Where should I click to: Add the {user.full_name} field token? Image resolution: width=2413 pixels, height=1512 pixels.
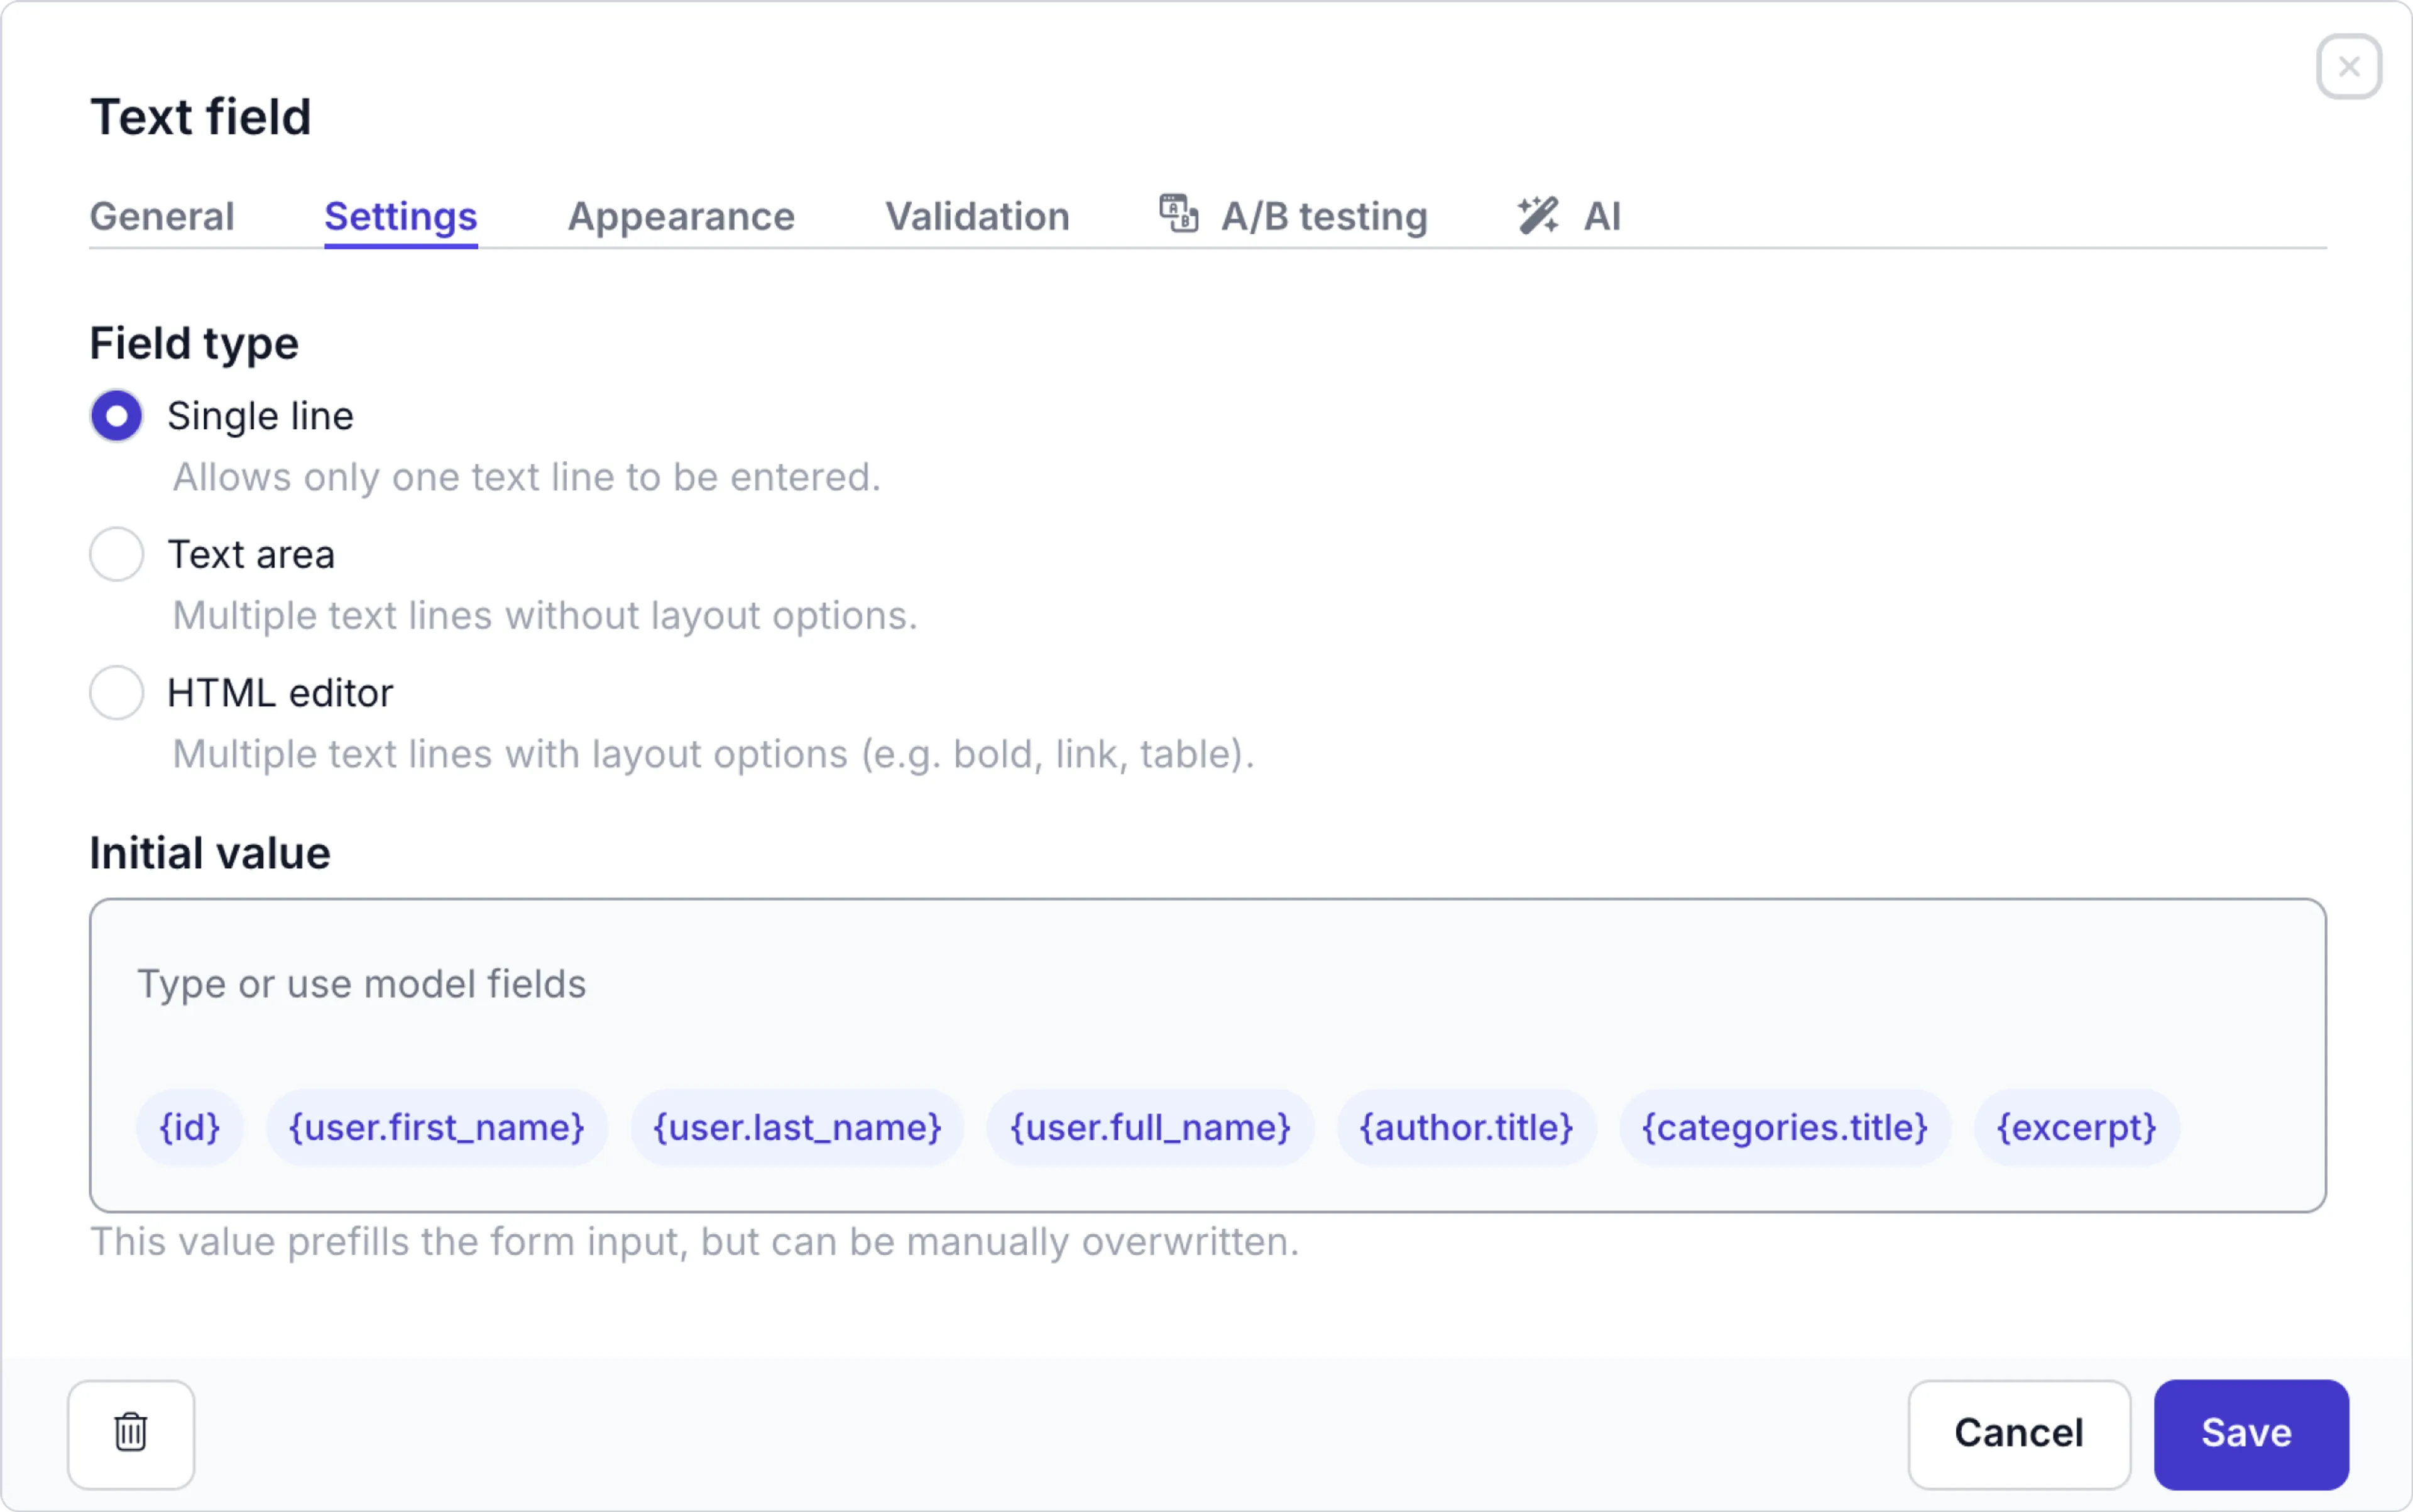(x=1150, y=1127)
